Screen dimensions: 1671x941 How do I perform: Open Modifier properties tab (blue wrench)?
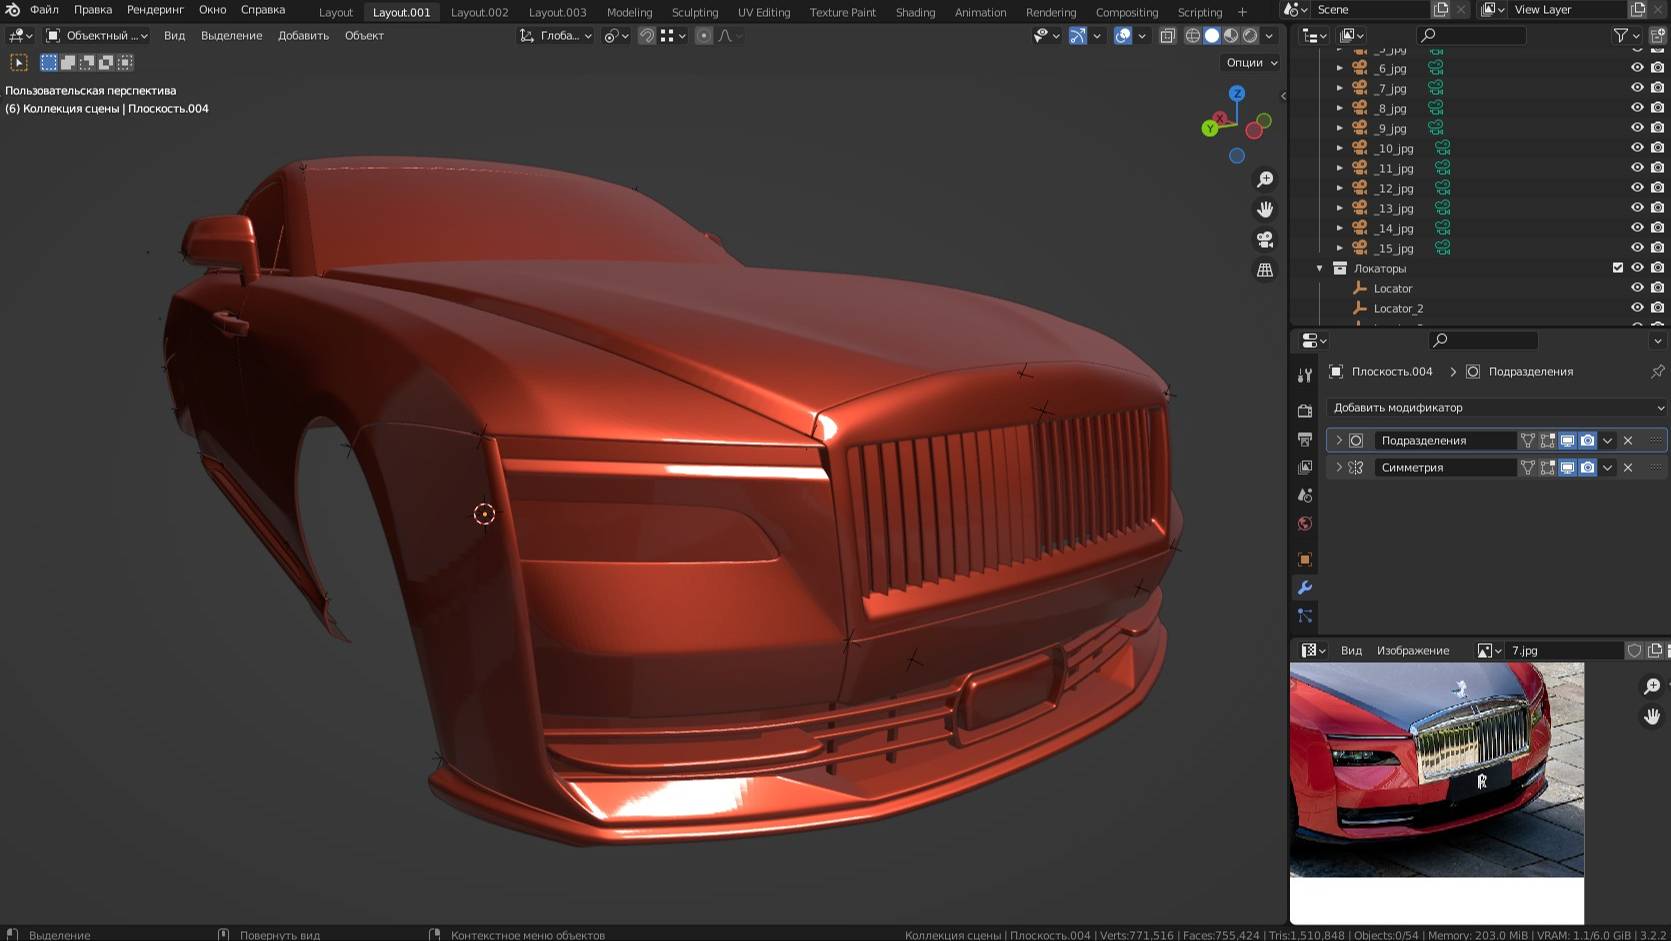coord(1305,587)
